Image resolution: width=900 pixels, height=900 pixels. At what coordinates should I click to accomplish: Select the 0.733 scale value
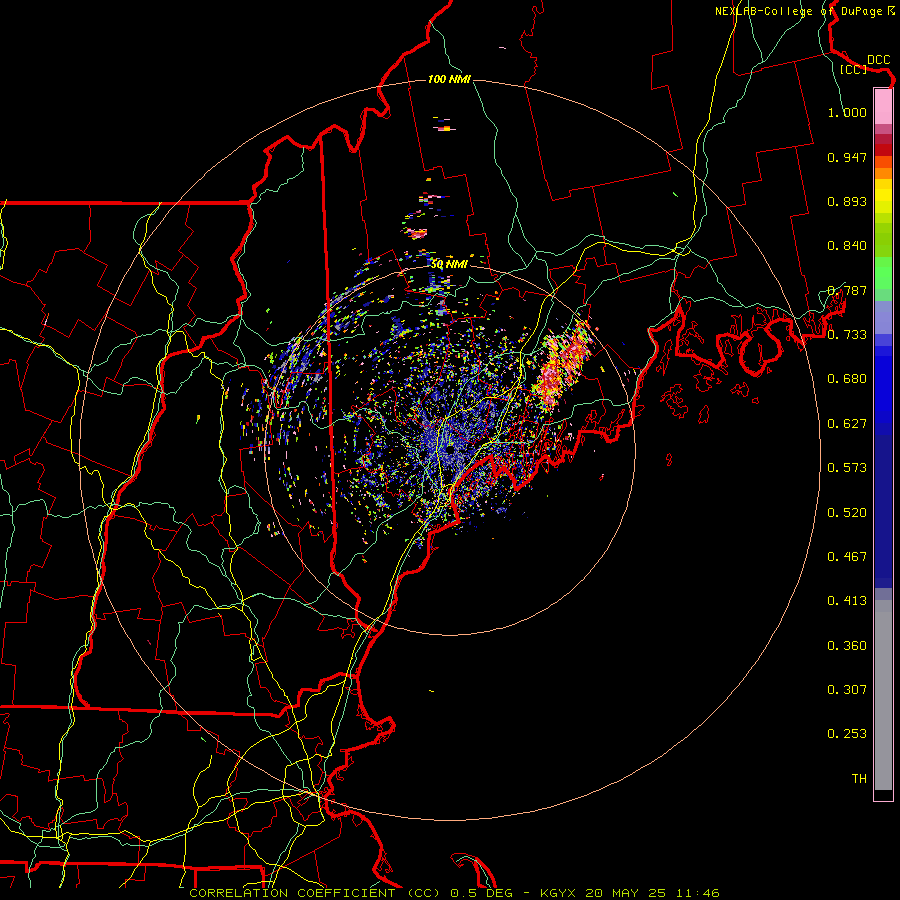point(847,335)
